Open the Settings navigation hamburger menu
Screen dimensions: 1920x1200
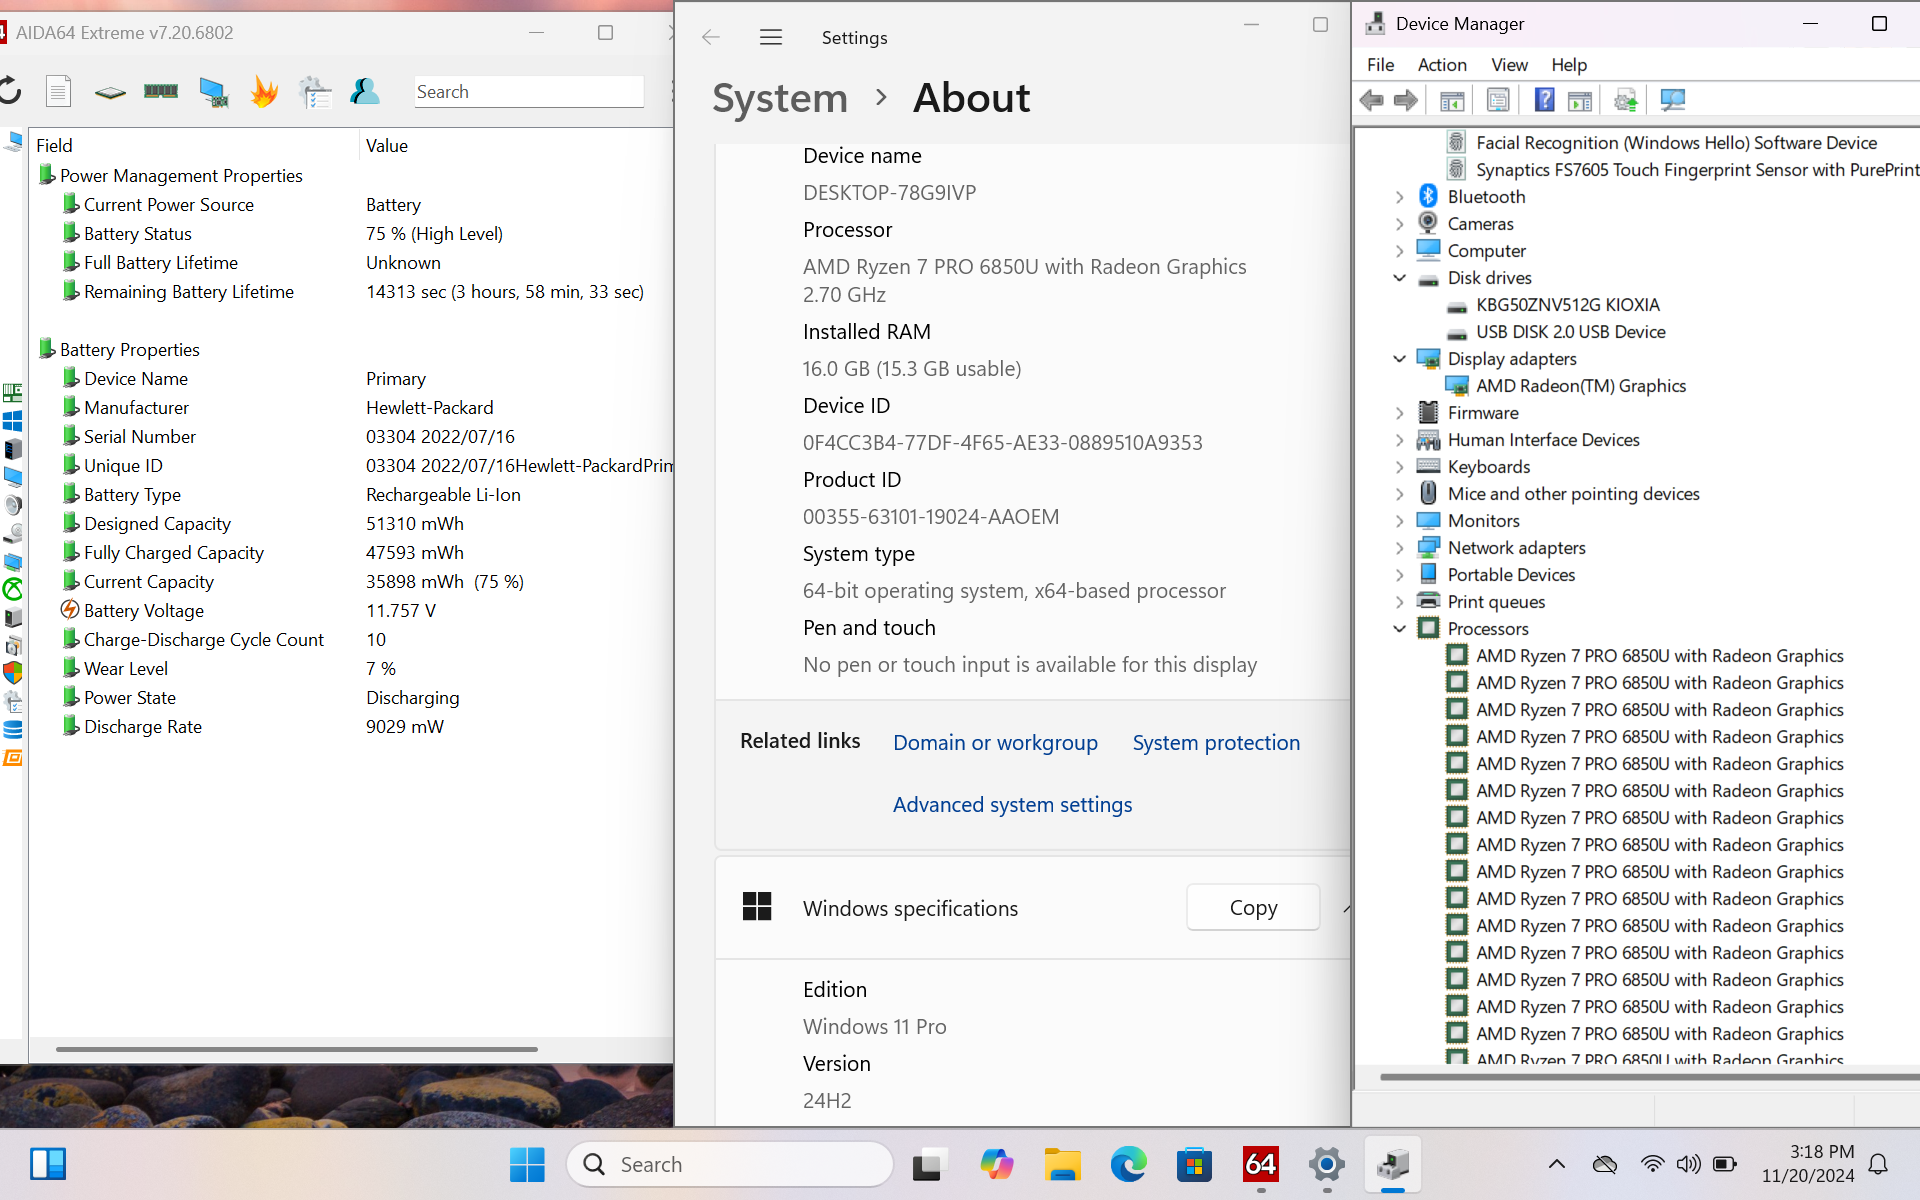771,38
